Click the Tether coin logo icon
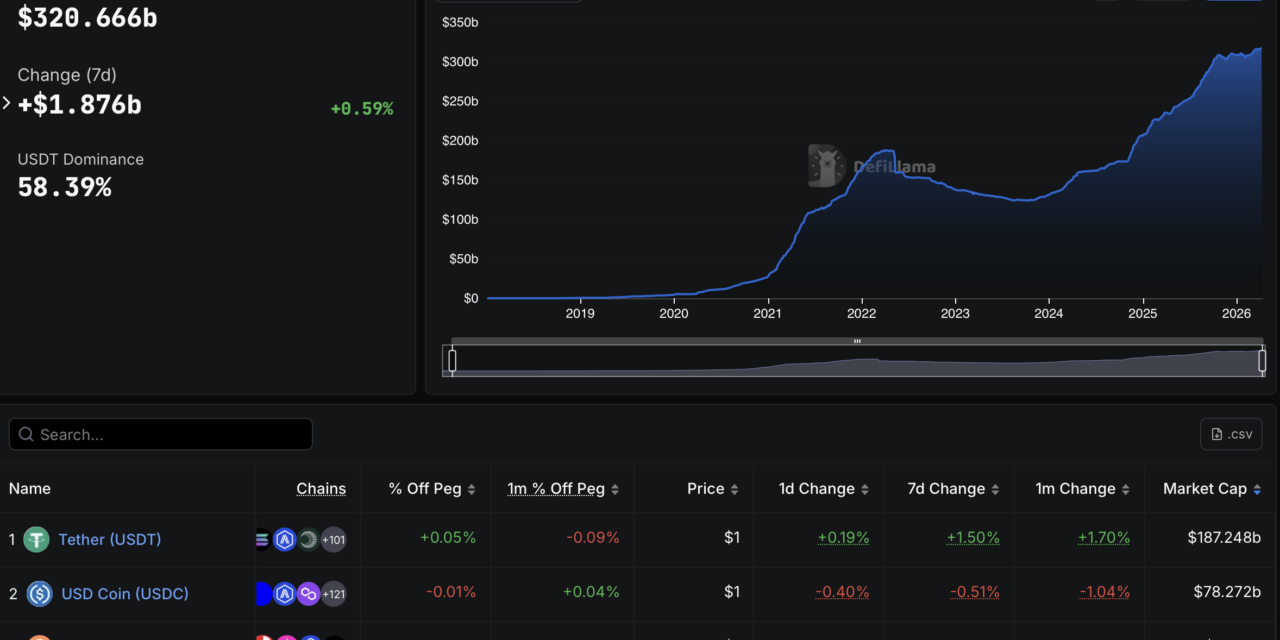This screenshot has width=1280, height=640. [37, 539]
